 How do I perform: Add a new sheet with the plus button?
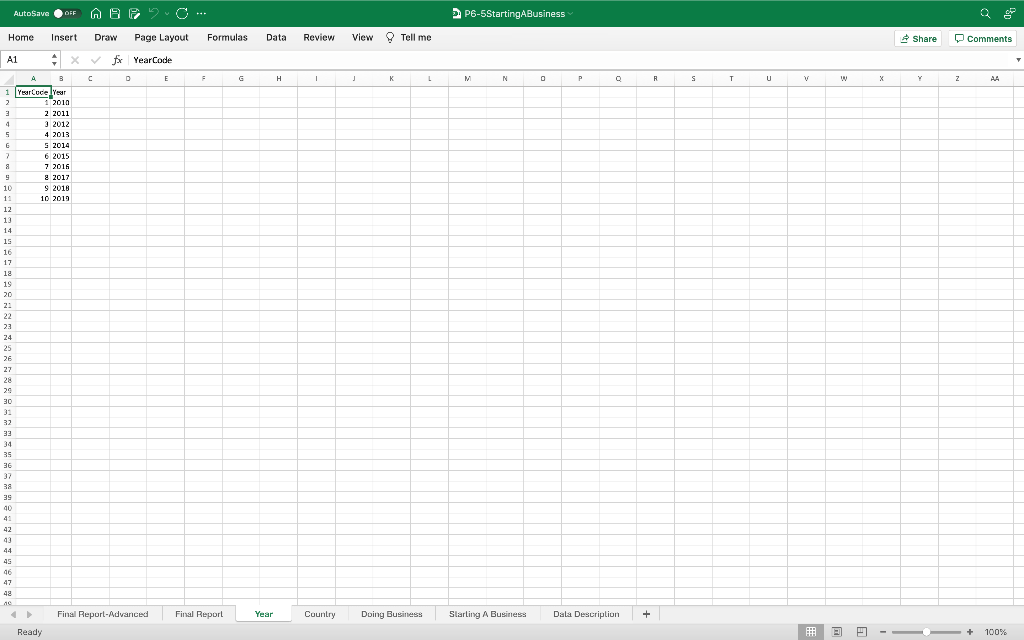tap(646, 613)
